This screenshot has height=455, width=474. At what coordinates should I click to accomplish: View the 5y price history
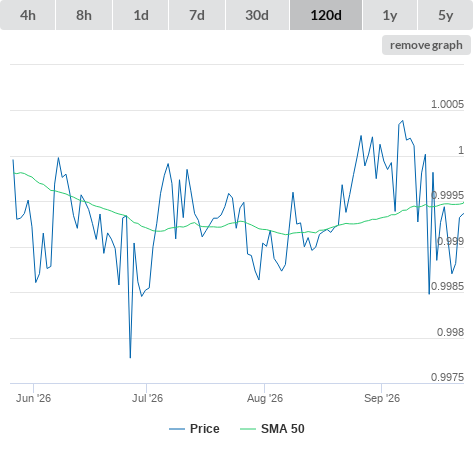click(x=445, y=15)
